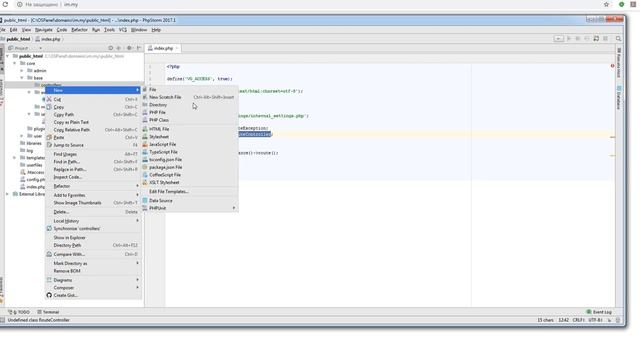The image size is (640, 360).
Task: Click the GitHub icon beside Create Gist
Action: [x=49, y=295]
